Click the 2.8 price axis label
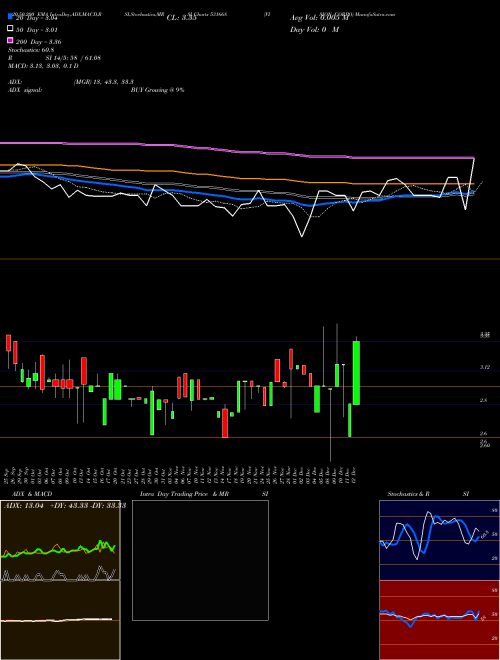The width and height of the screenshot is (500, 660). click(484, 400)
